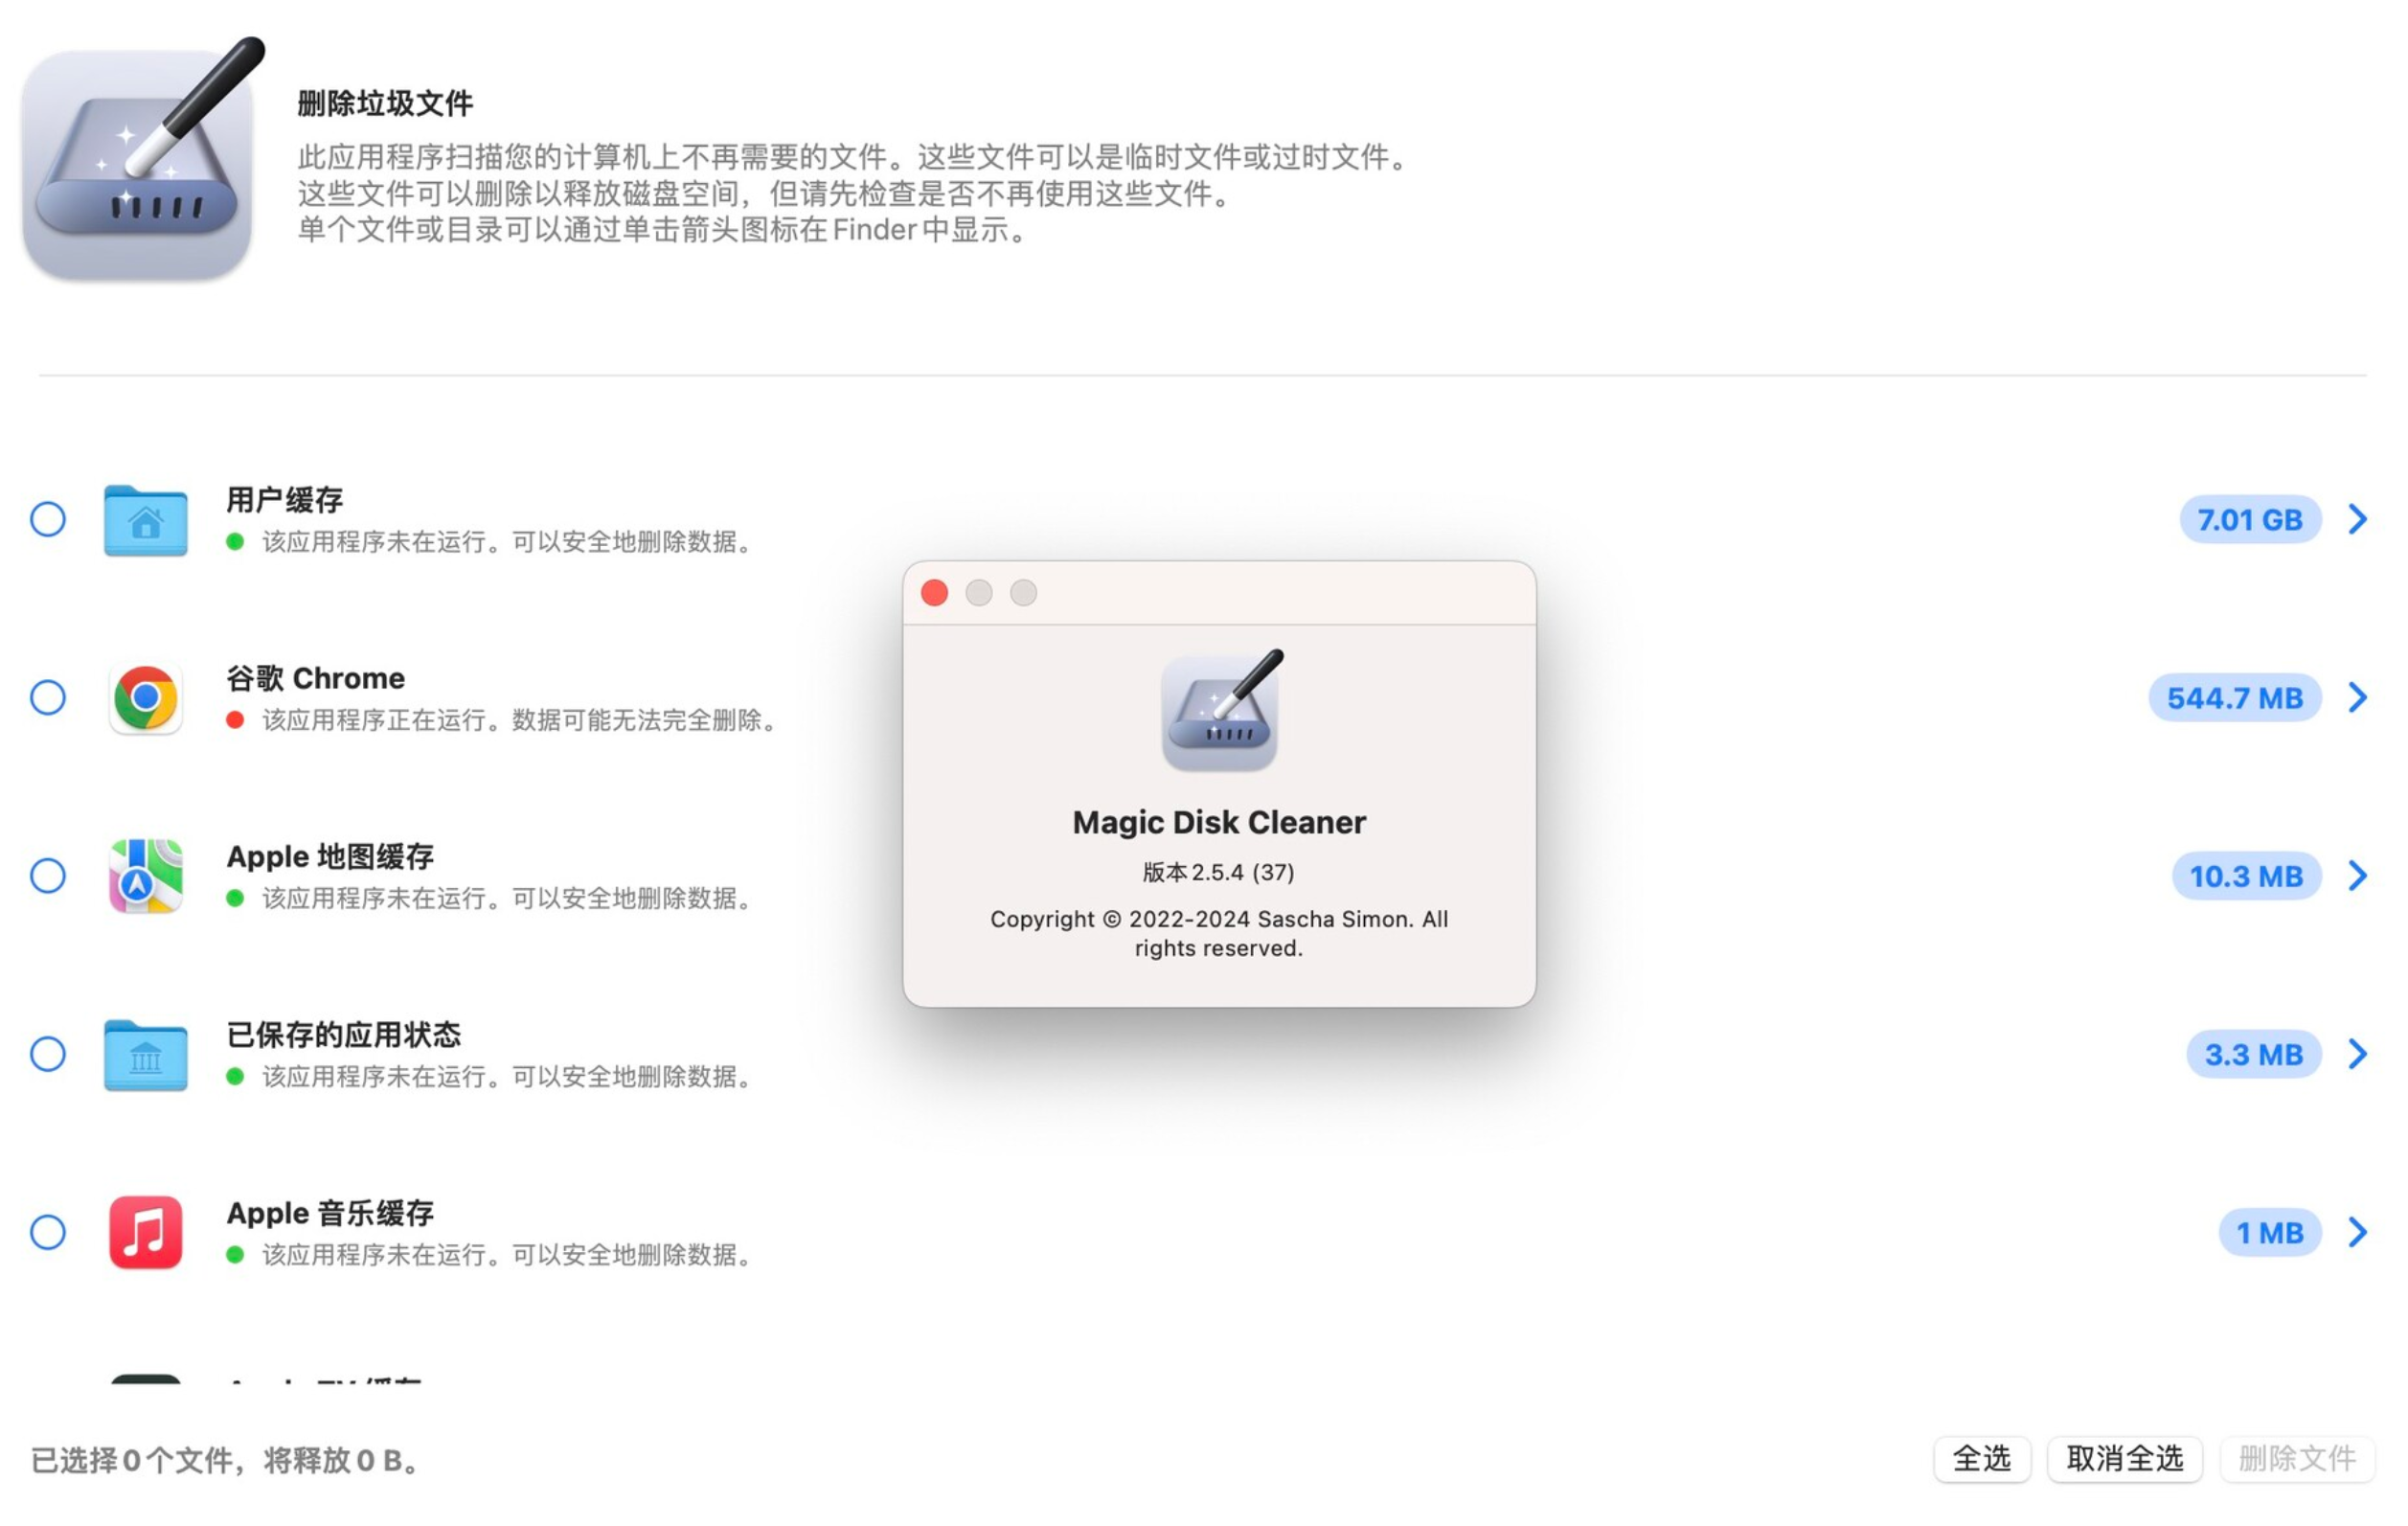Viewport: 2408px width, 1526px height.
Task: Click the 3.3 MB size badge
Action: pyautogui.click(x=2254, y=1054)
